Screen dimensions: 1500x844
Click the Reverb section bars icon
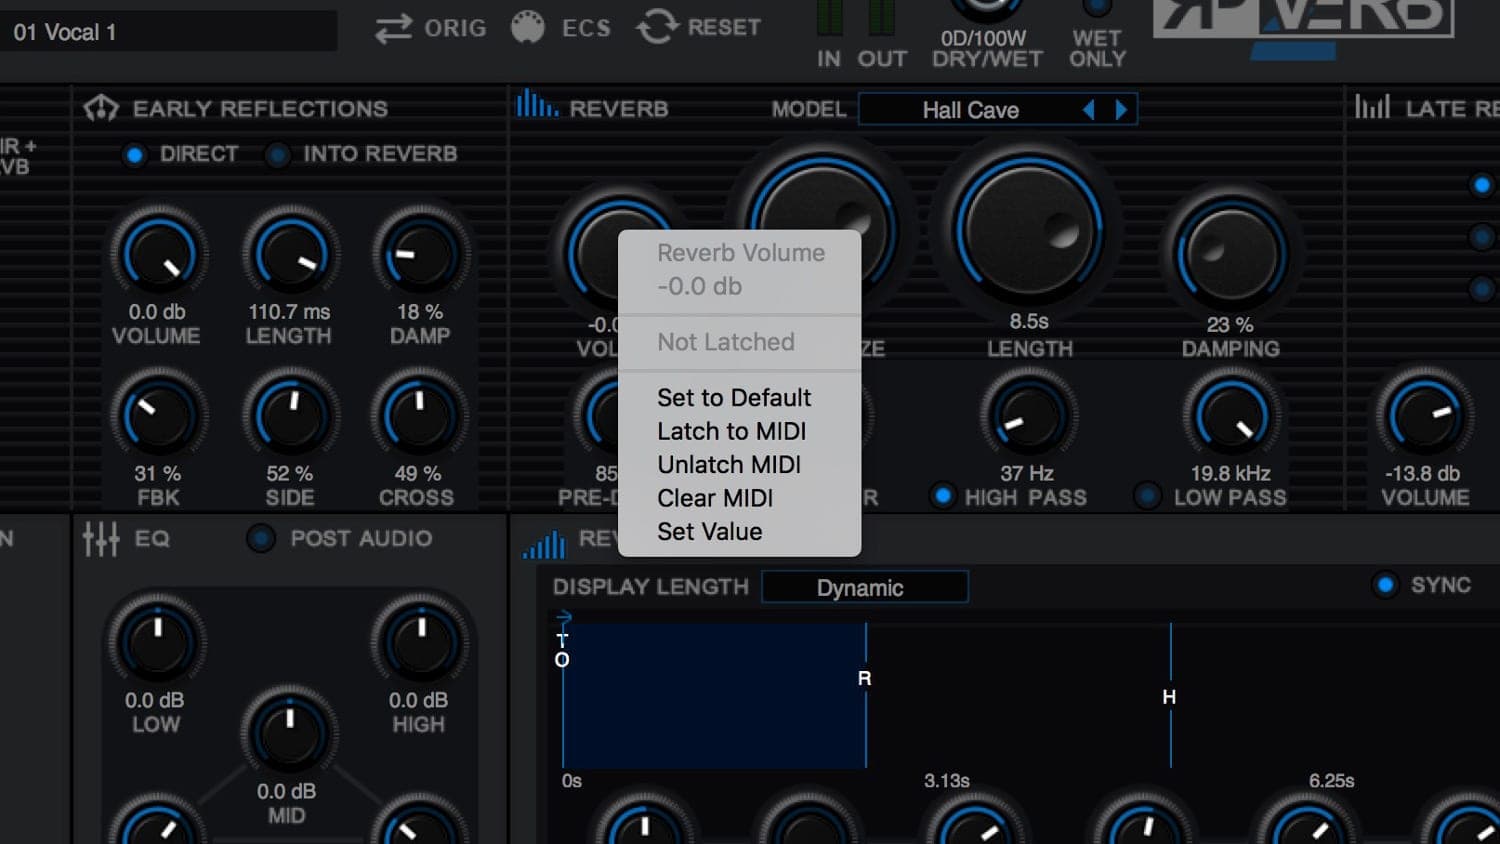click(537, 104)
